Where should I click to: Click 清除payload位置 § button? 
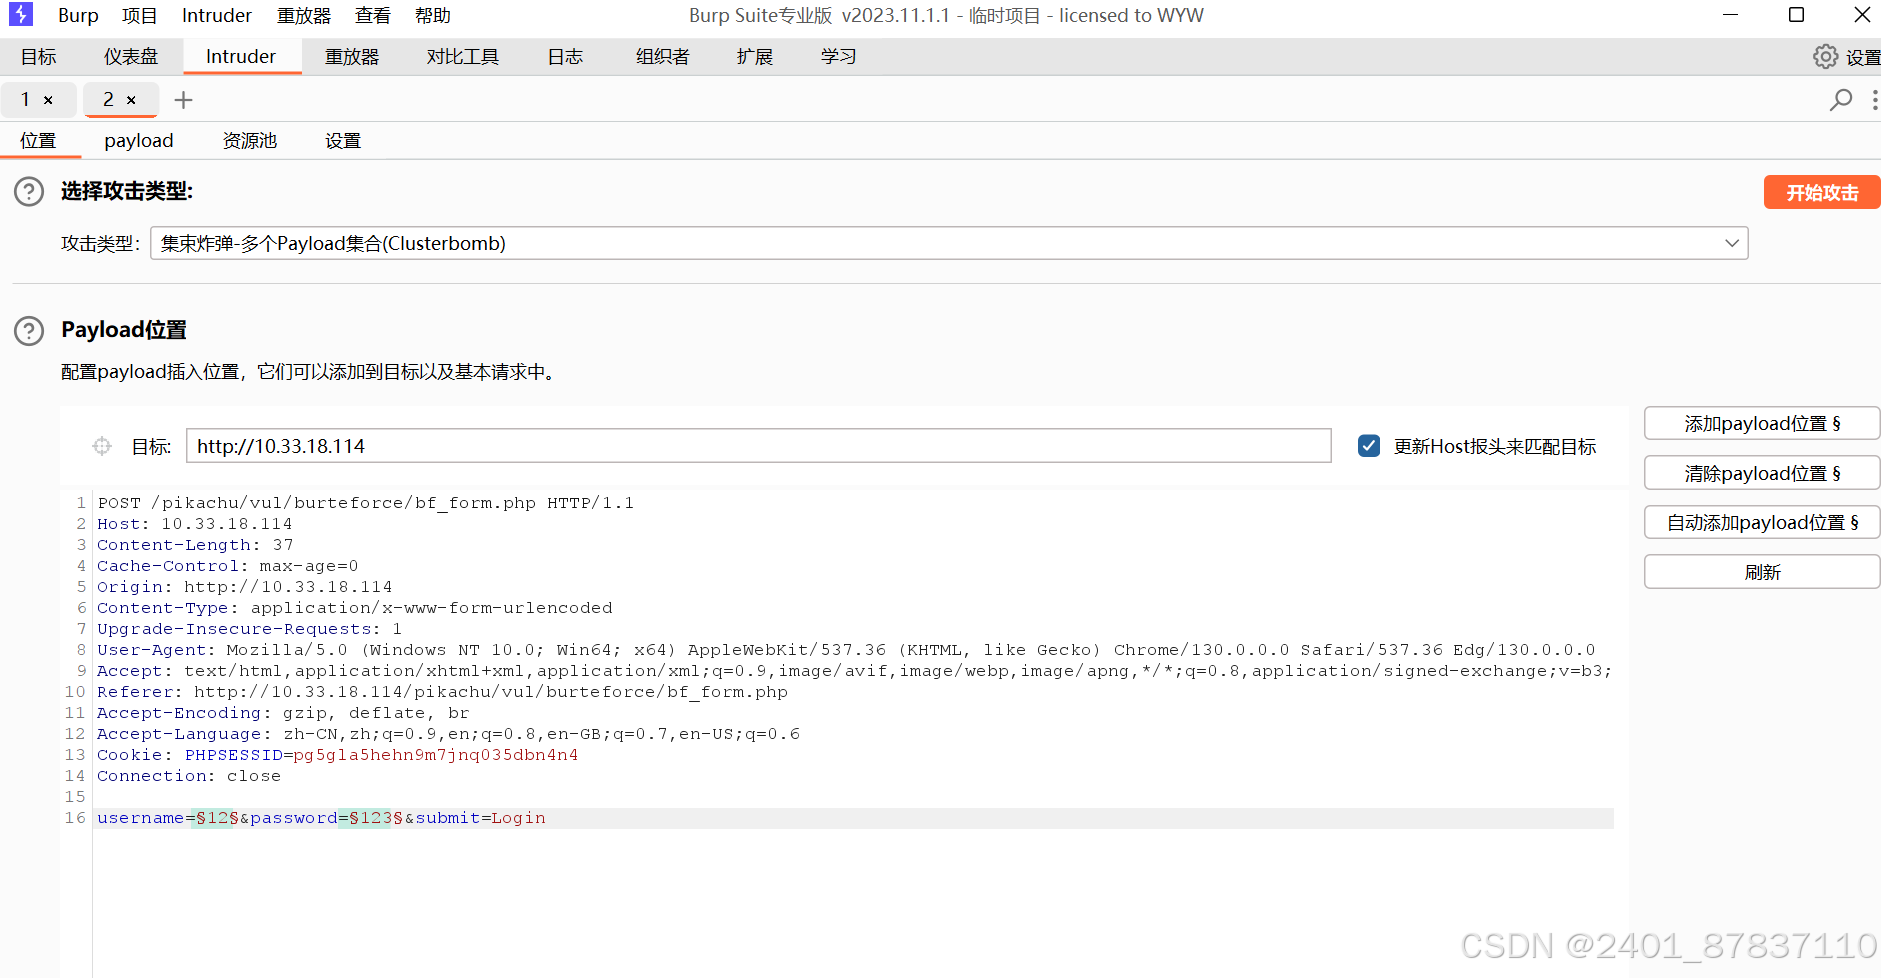click(x=1762, y=473)
